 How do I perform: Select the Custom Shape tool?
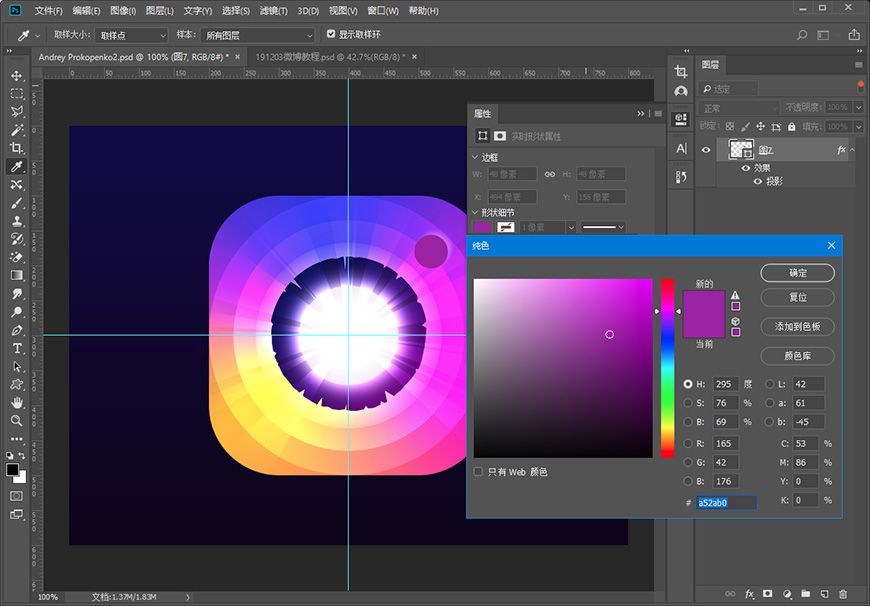pos(17,384)
